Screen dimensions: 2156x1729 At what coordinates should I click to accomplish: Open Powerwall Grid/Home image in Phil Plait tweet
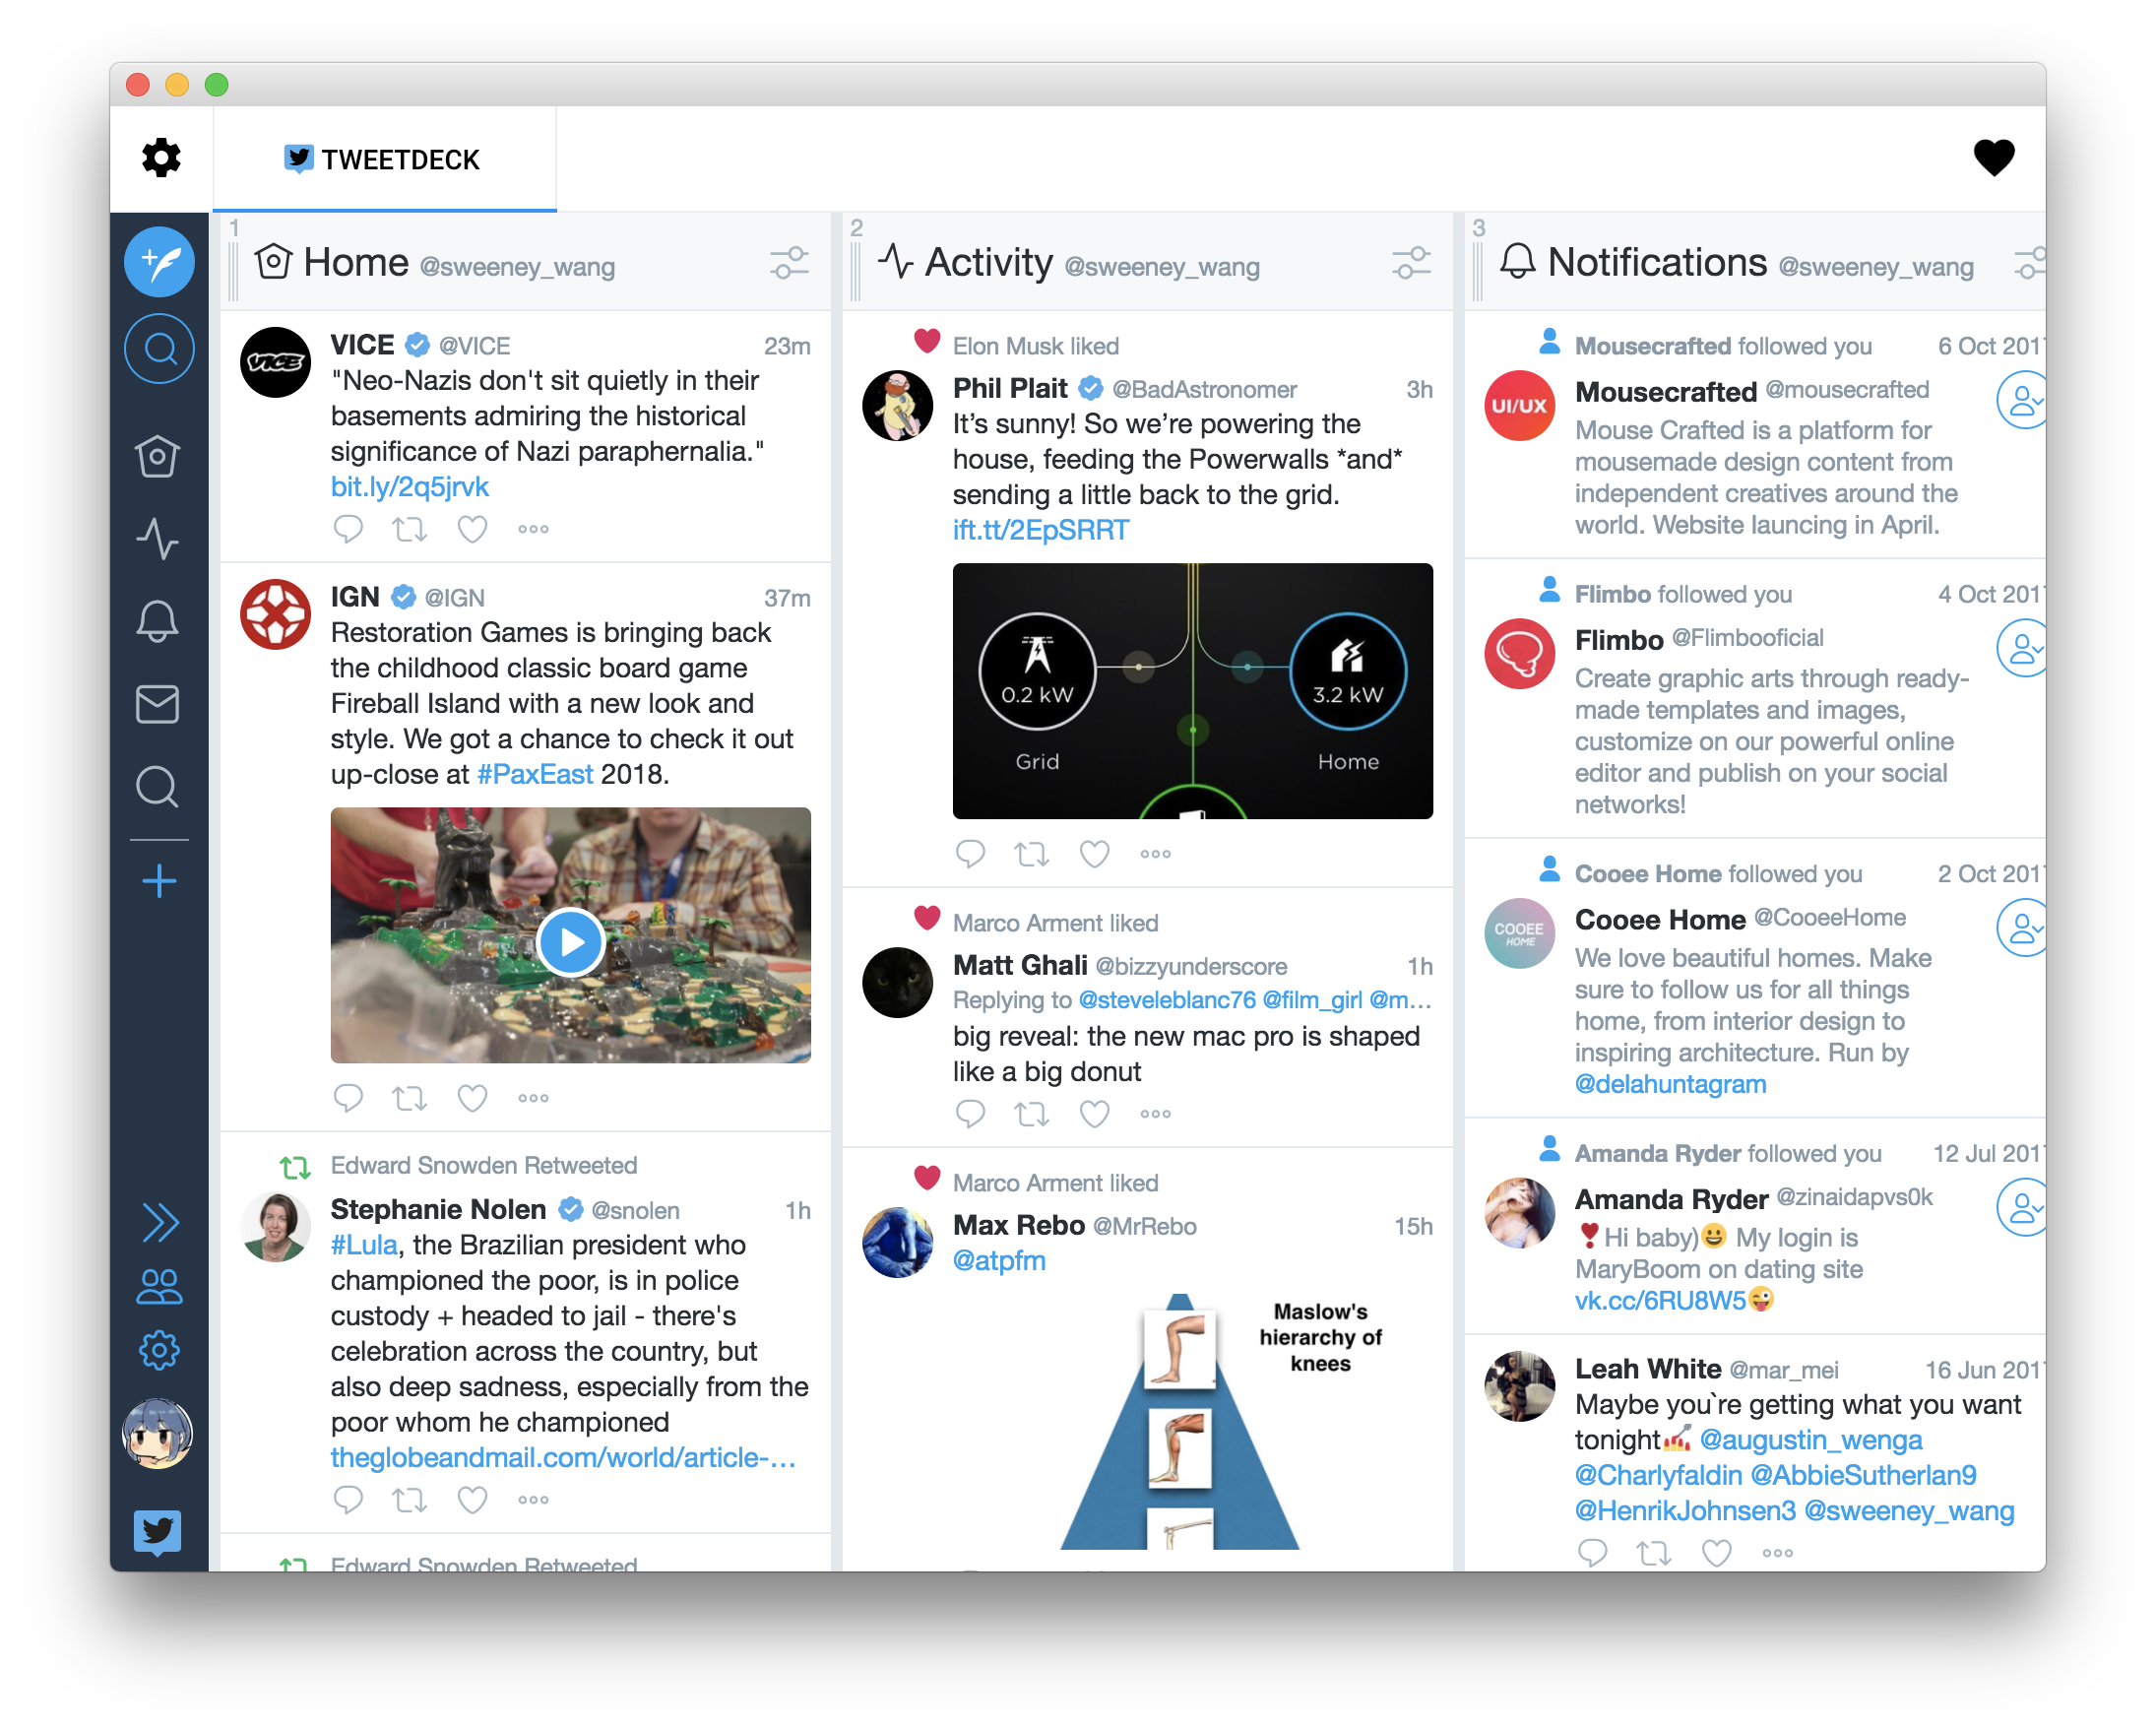click(1192, 691)
